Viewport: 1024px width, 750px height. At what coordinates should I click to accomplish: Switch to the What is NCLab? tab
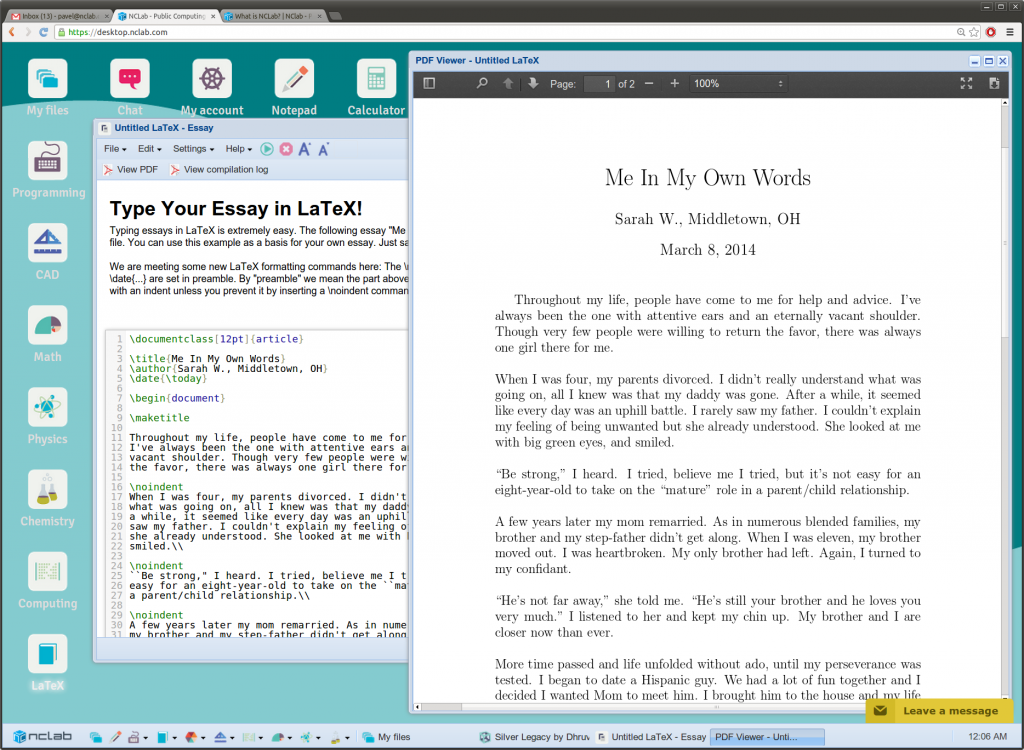[273, 16]
